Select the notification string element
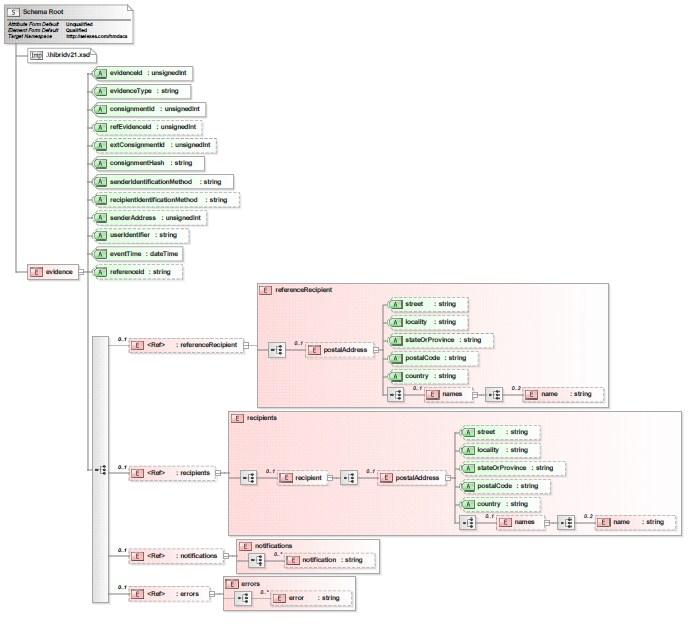Image resolution: width=689 pixels, height=627 pixels. [330, 560]
